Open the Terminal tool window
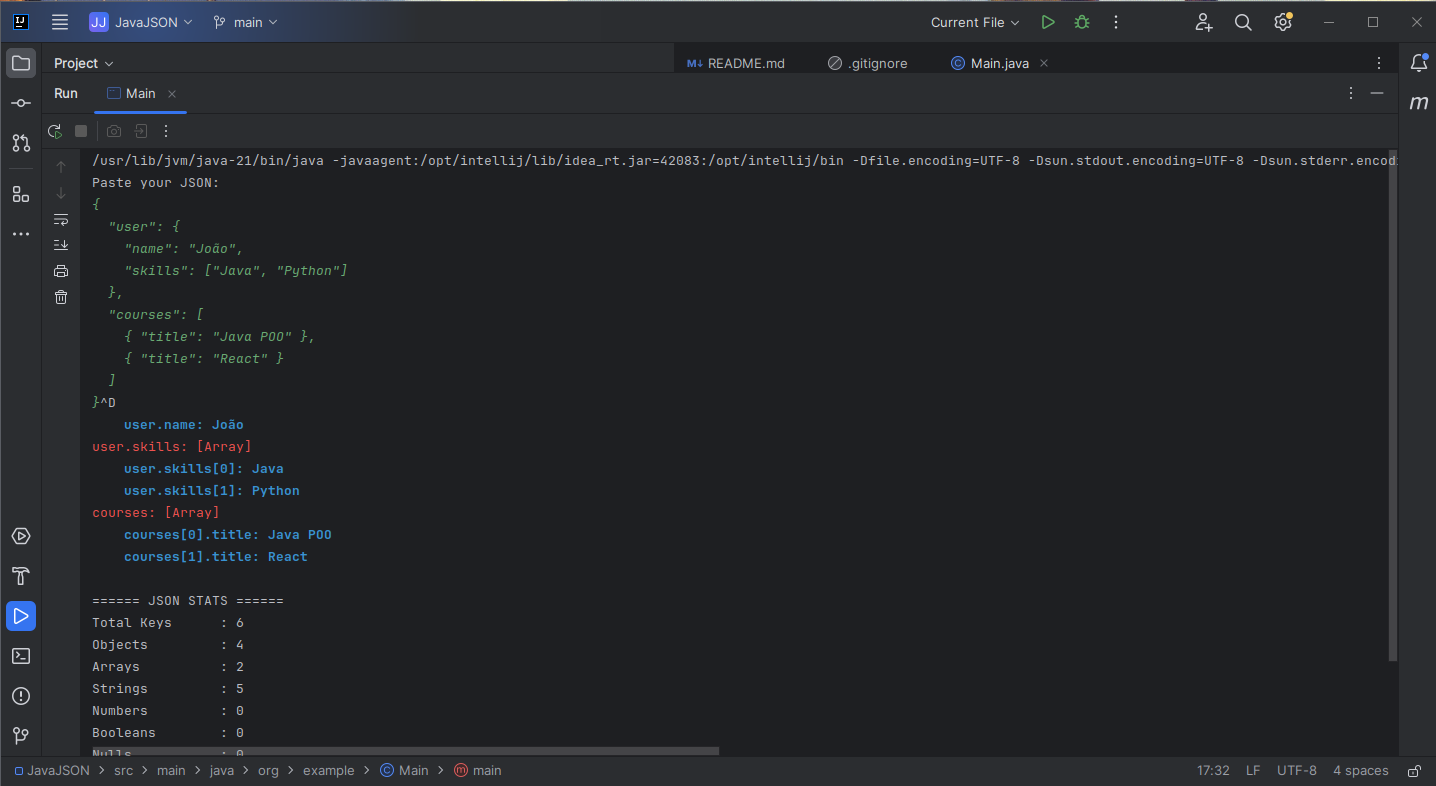The image size is (1436, 786). [21, 656]
